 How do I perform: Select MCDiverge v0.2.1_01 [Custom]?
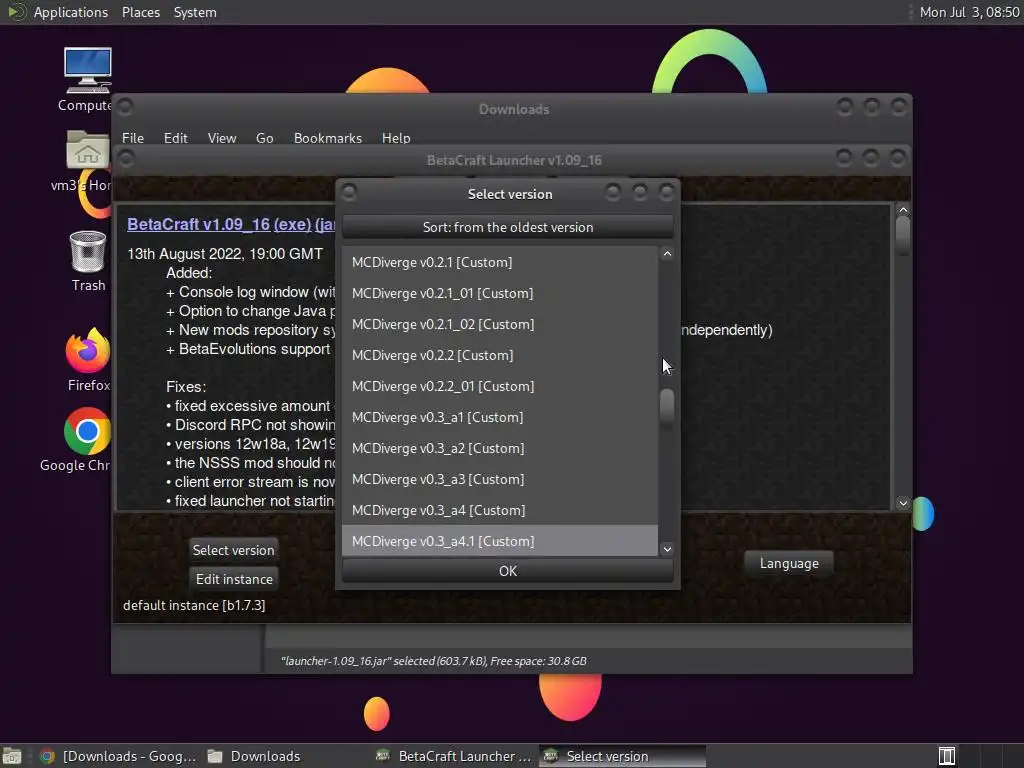pos(500,293)
